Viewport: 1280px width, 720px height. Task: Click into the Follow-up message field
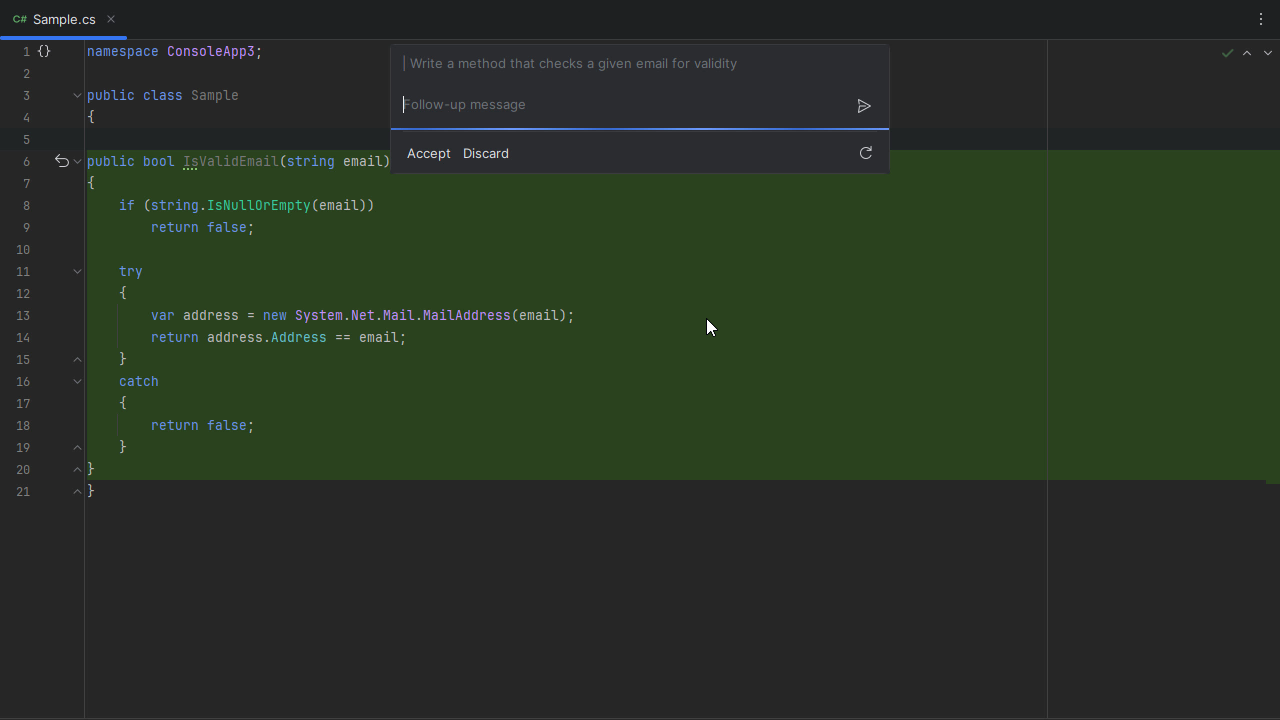(620, 105)
